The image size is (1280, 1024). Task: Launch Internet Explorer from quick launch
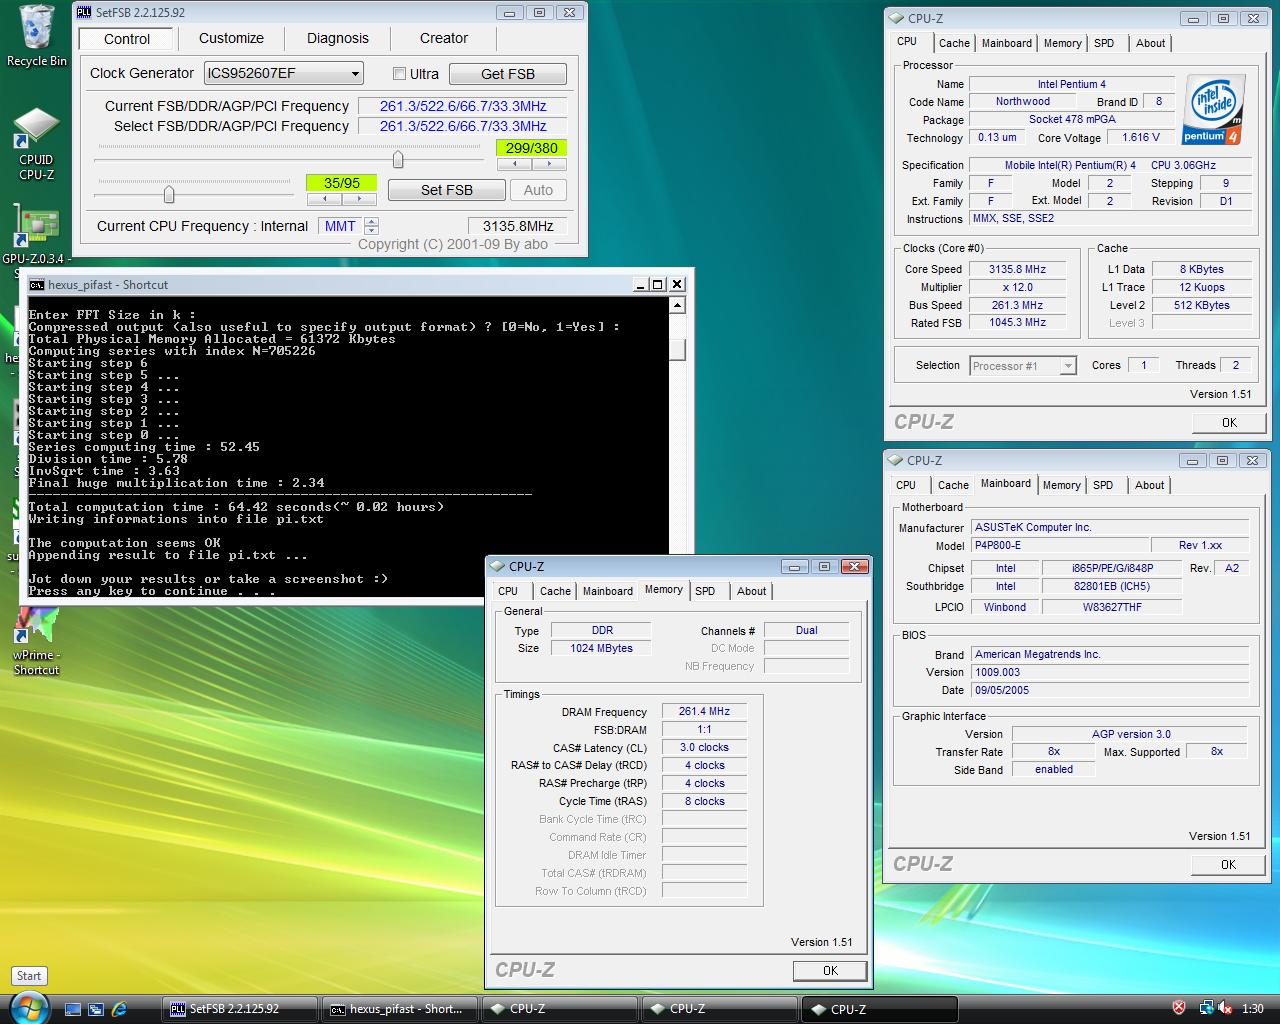[120, 1009]
